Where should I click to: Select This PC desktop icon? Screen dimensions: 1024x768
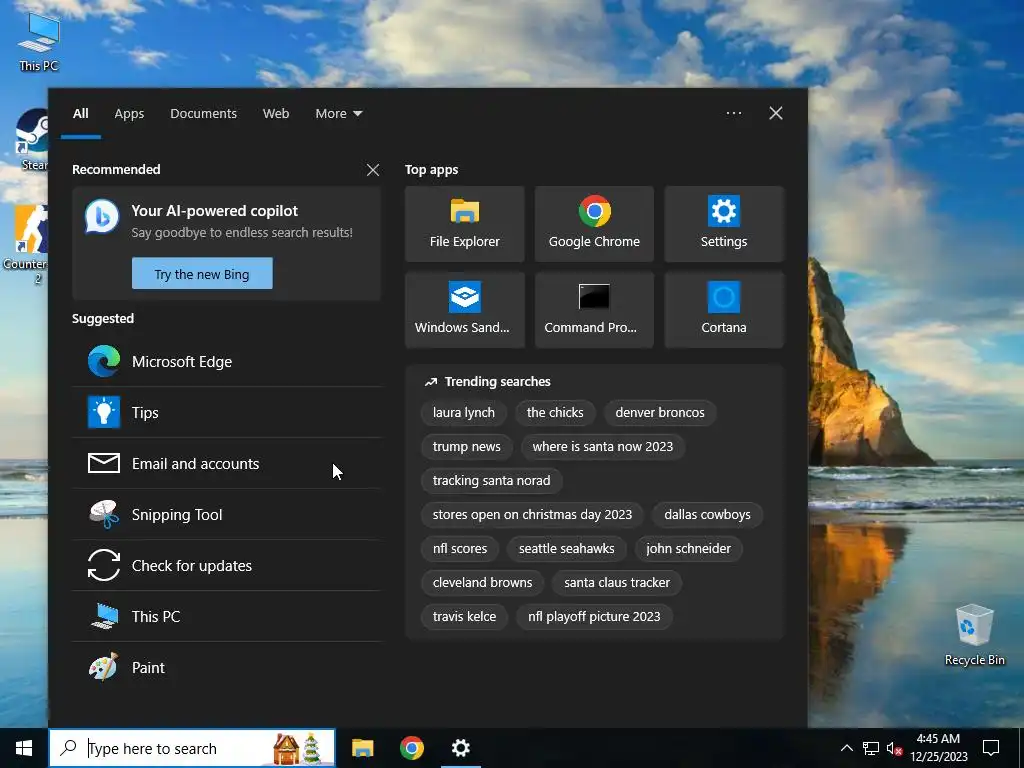pyautogui.click(x=39, y=41)
